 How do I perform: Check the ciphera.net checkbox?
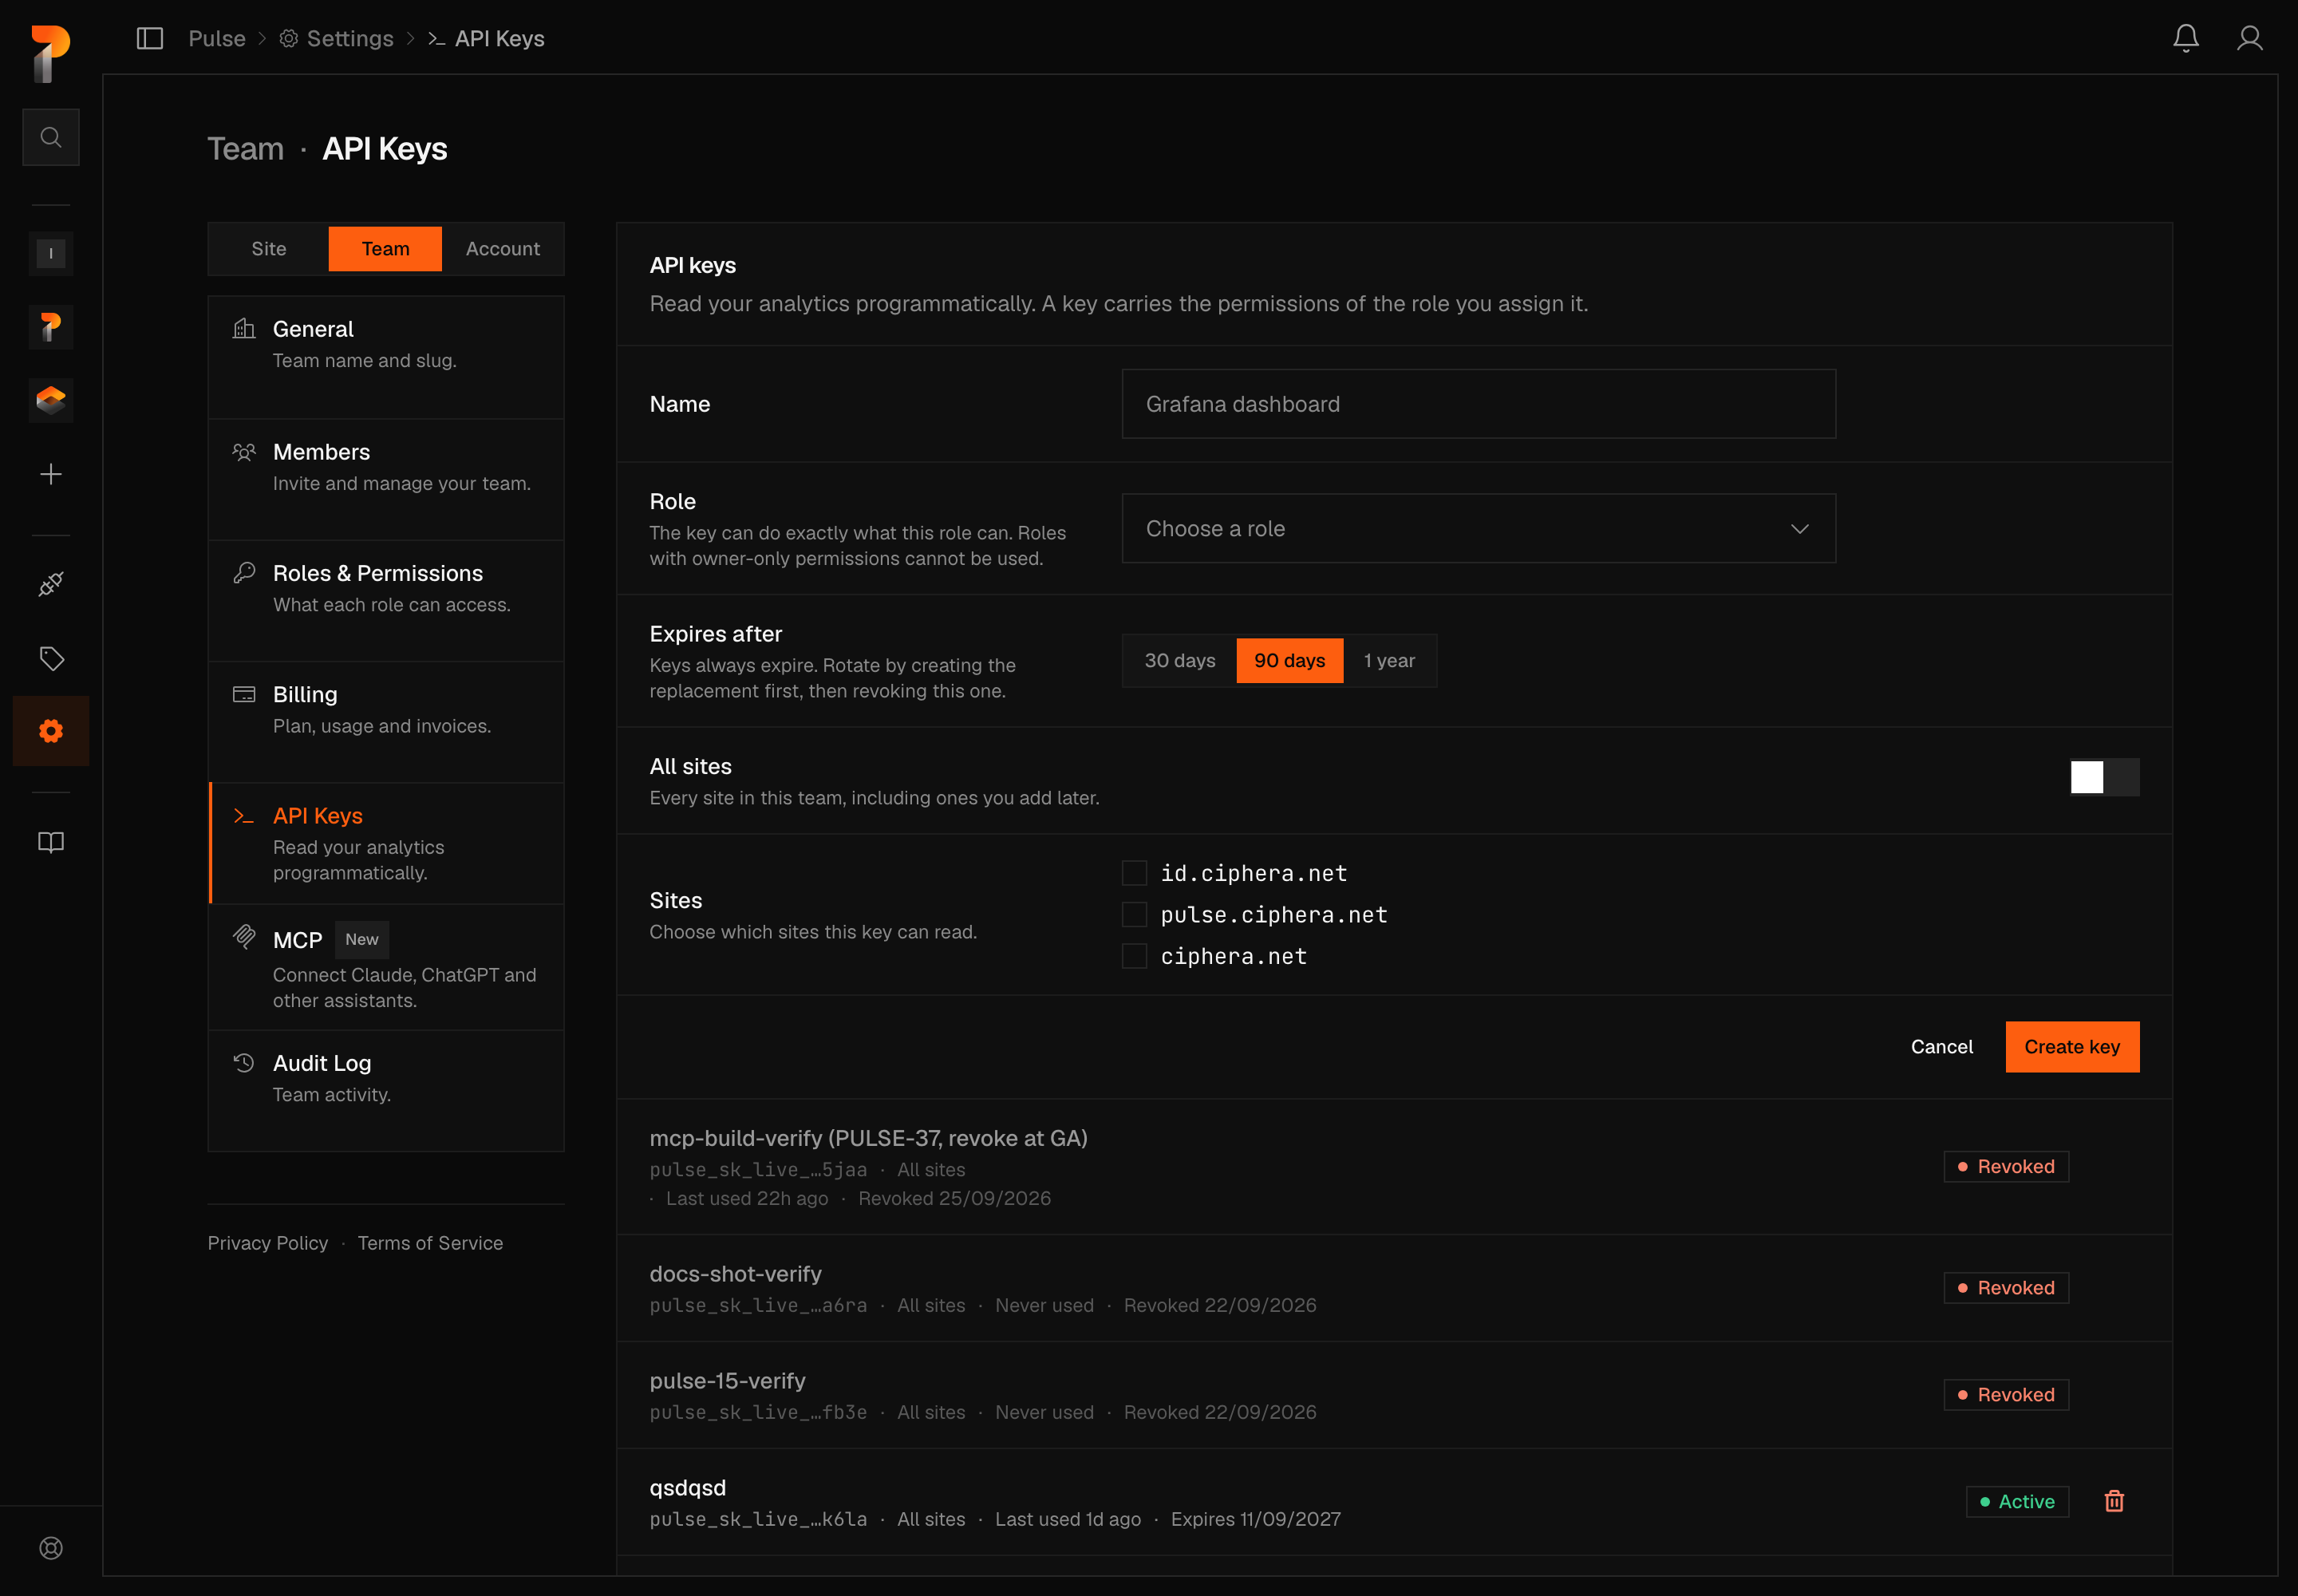[x=1134, y=956]
